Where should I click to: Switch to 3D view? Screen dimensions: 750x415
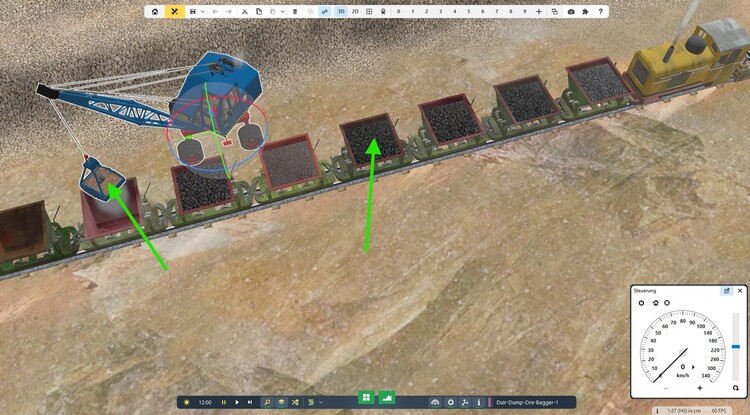[341, 11]
